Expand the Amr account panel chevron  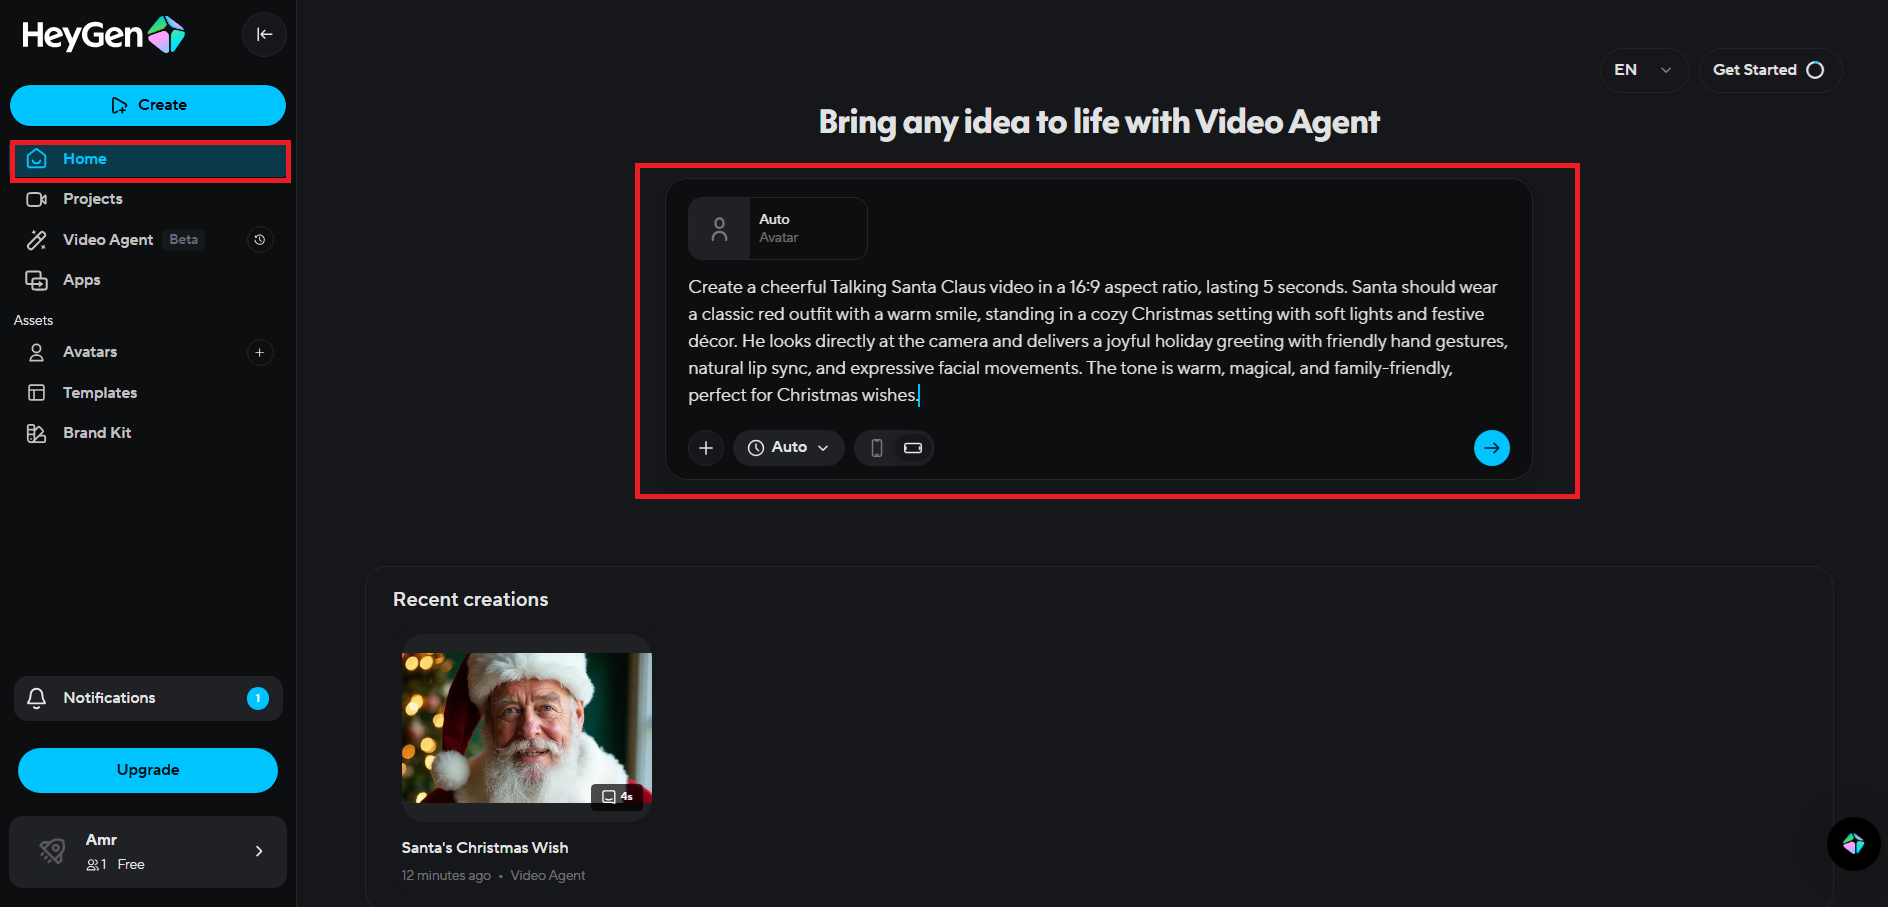coord(258,852)
